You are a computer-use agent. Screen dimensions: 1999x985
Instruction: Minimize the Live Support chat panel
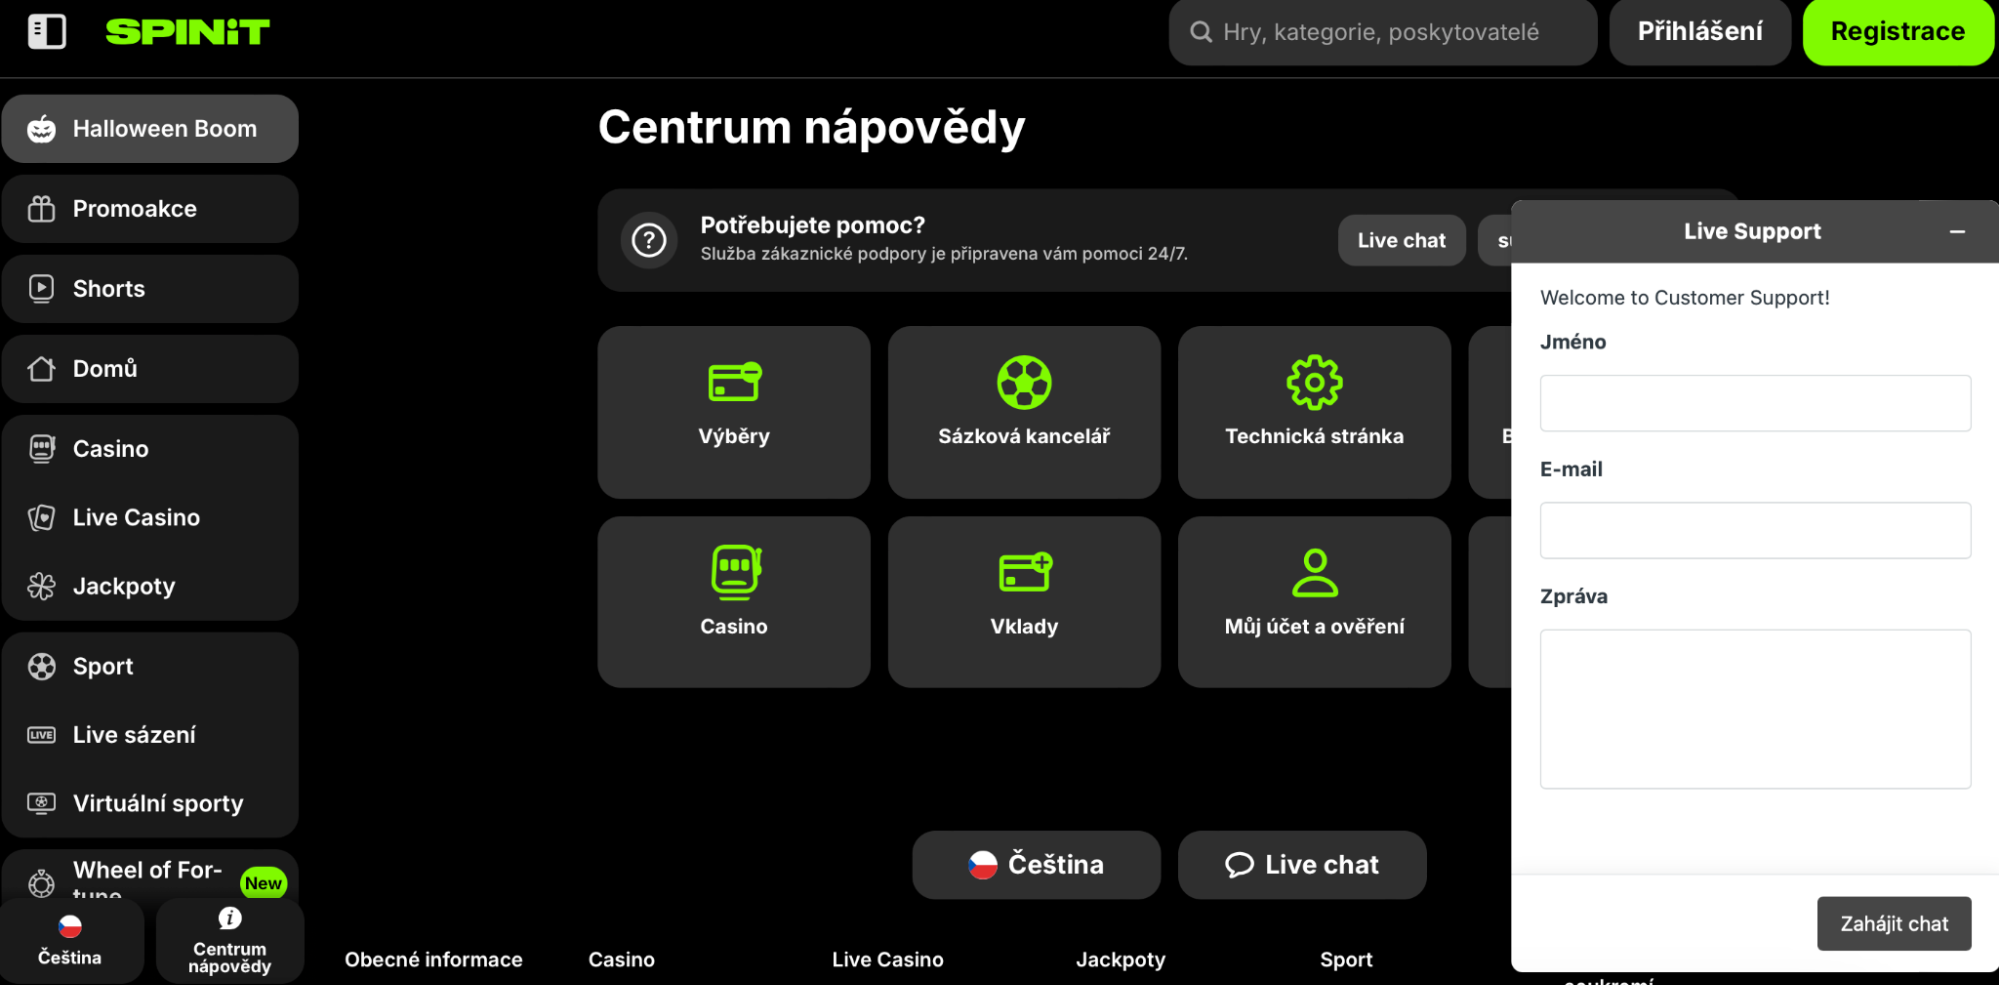point(1956,232)
